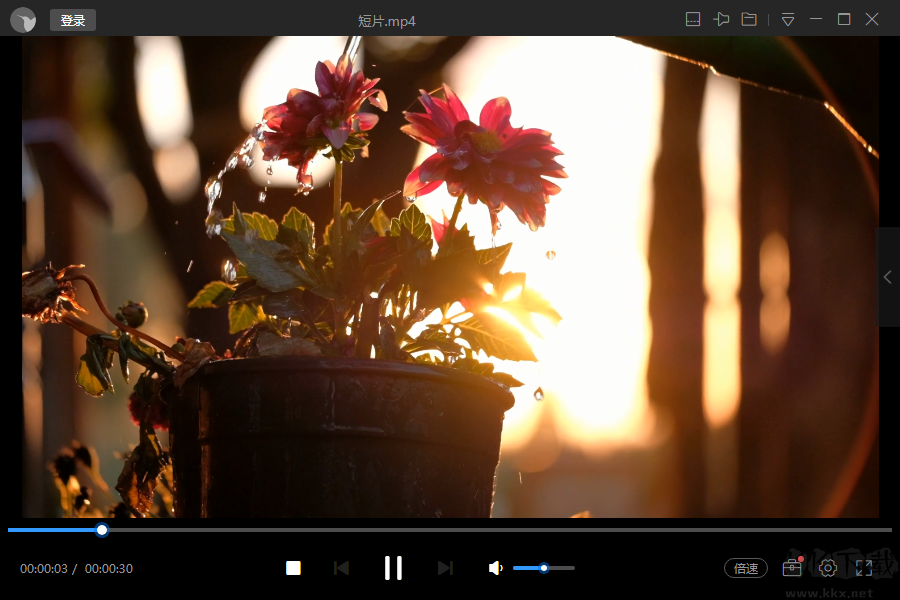Click the playback progress slider handle
Screen dimensions: 900x600
click(x=102, y=530)
